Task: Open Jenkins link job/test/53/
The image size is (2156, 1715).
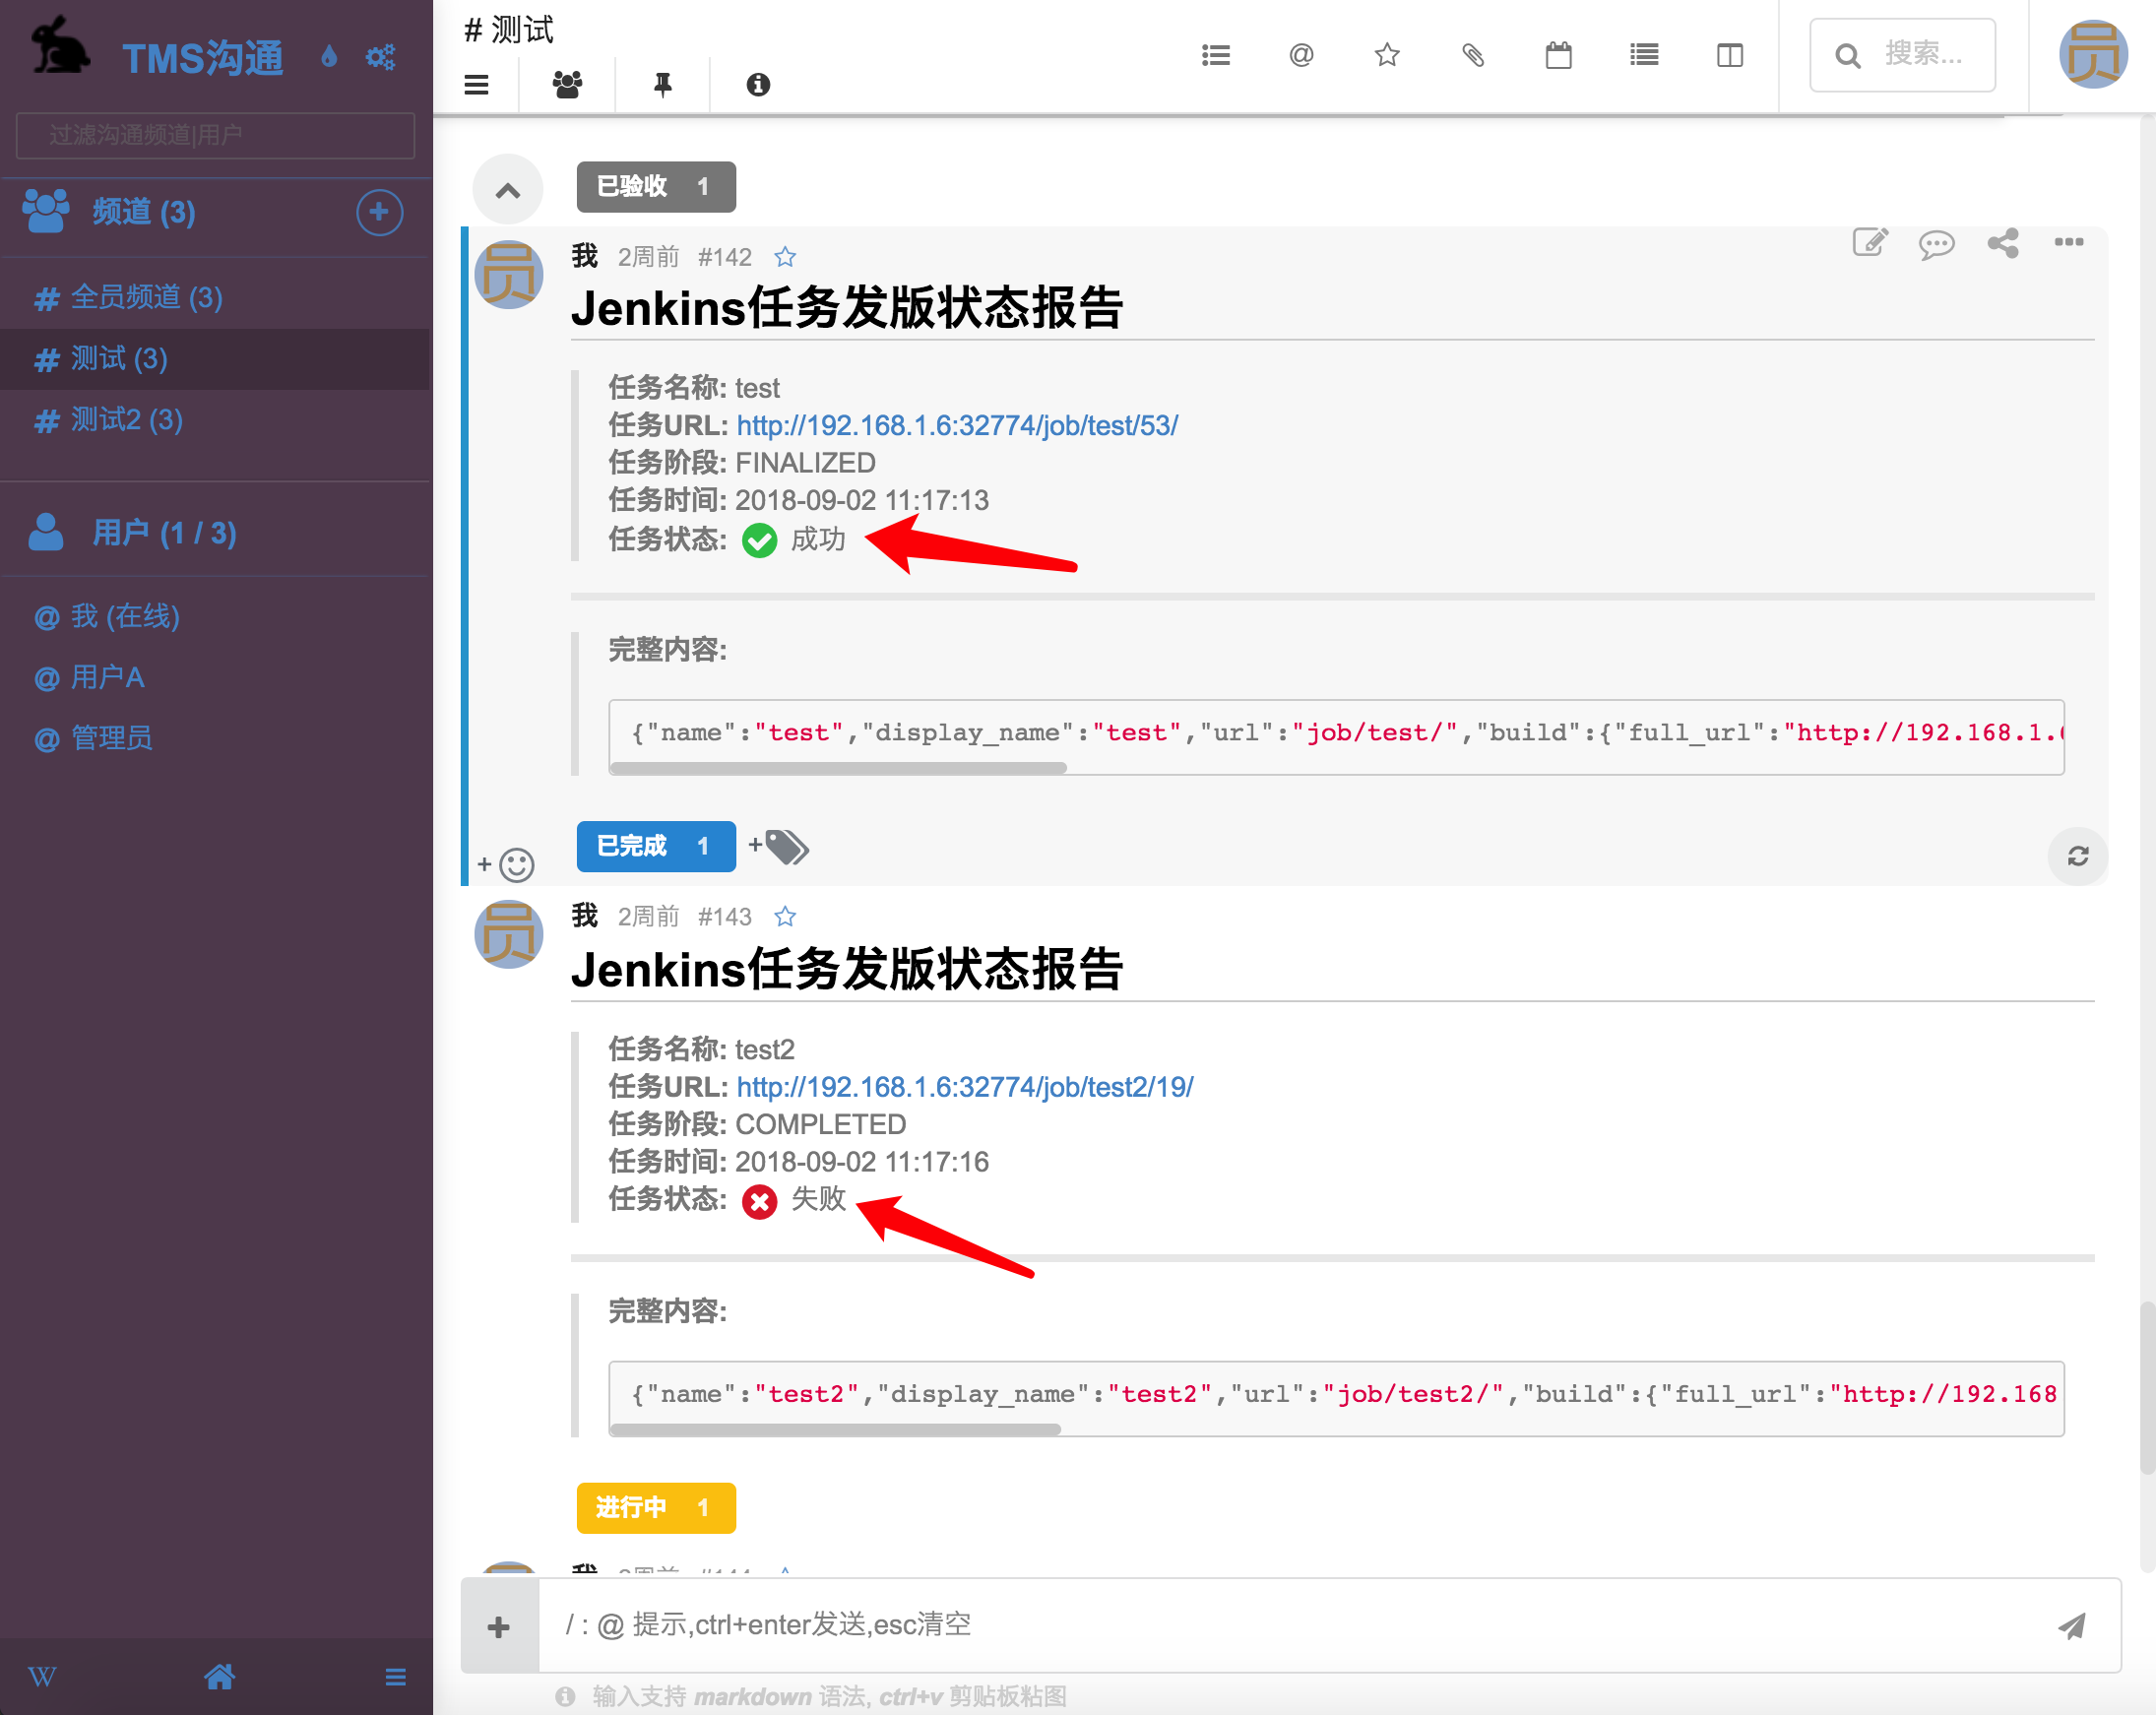Action: [x=957, y=426]
